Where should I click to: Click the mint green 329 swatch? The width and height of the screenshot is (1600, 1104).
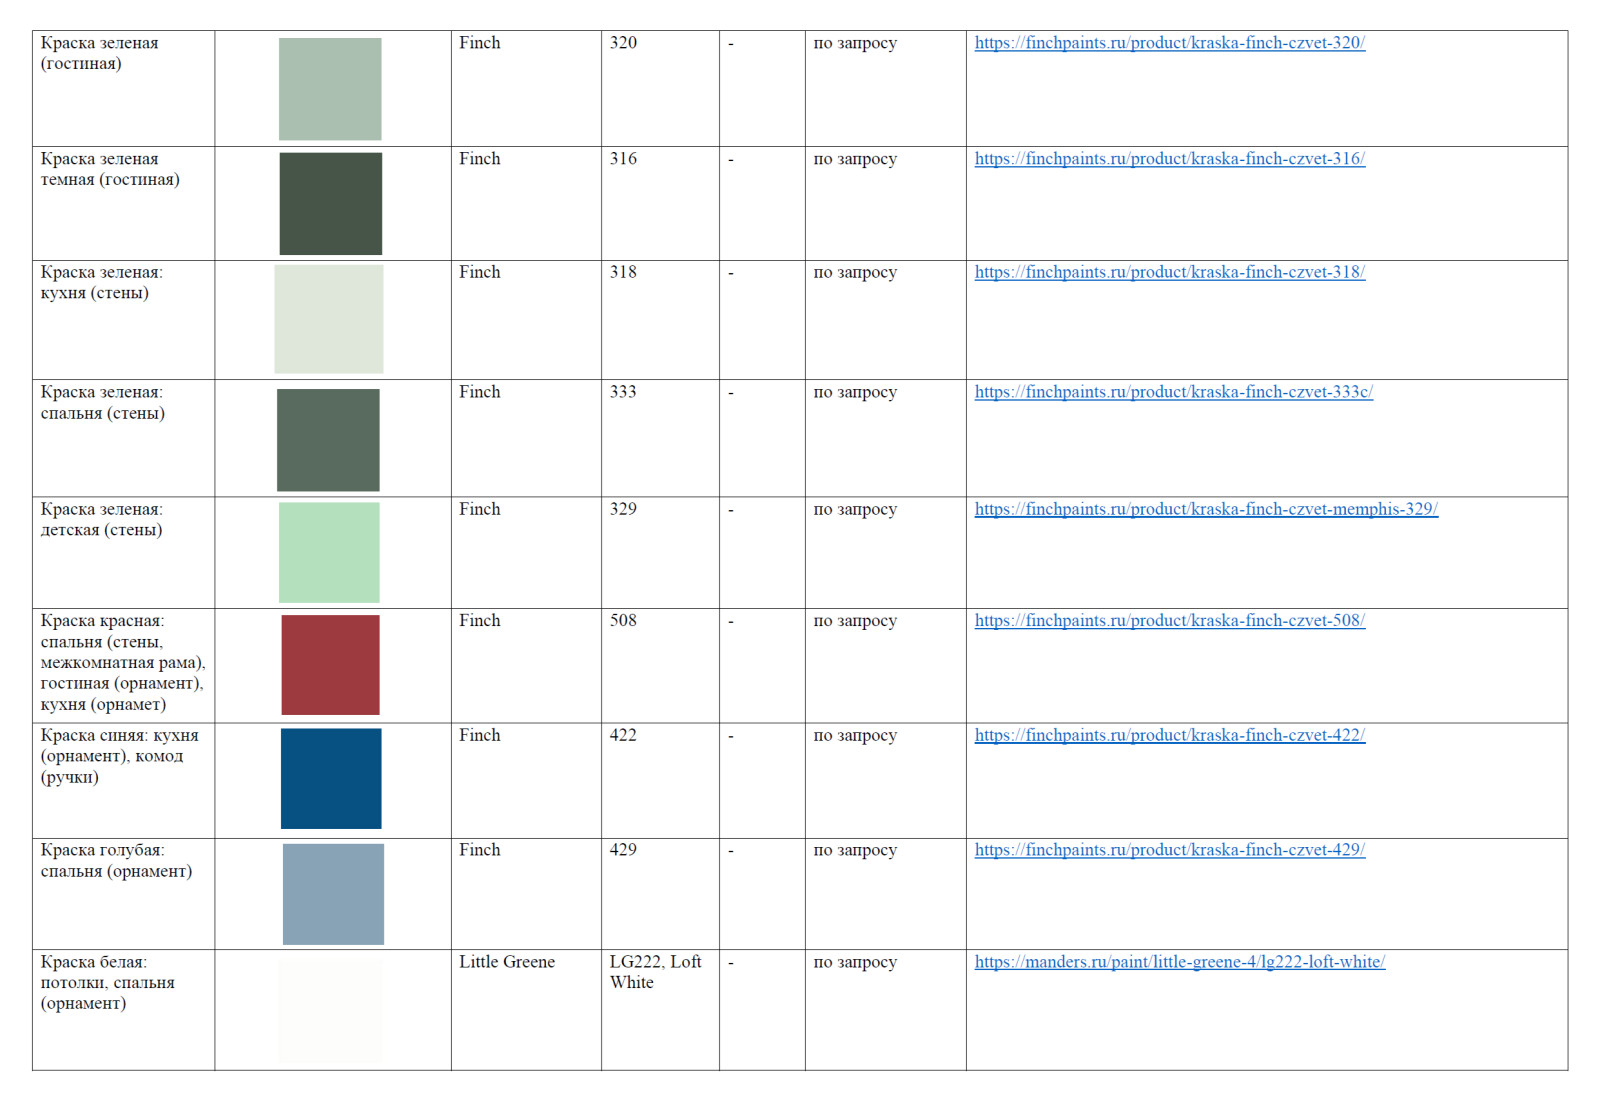(329, 552)
